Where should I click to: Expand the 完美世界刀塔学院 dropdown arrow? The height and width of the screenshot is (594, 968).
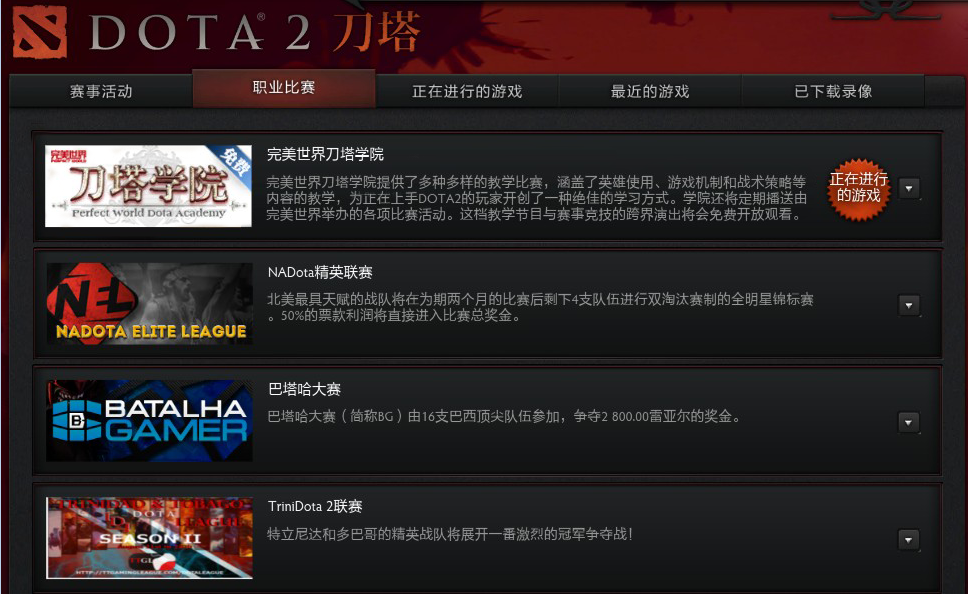click(909, 188)
